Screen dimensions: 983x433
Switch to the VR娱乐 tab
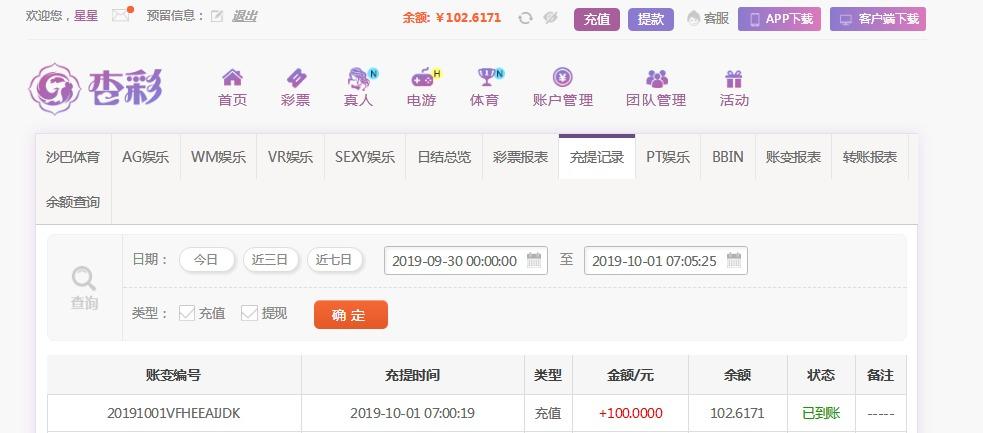290,157
